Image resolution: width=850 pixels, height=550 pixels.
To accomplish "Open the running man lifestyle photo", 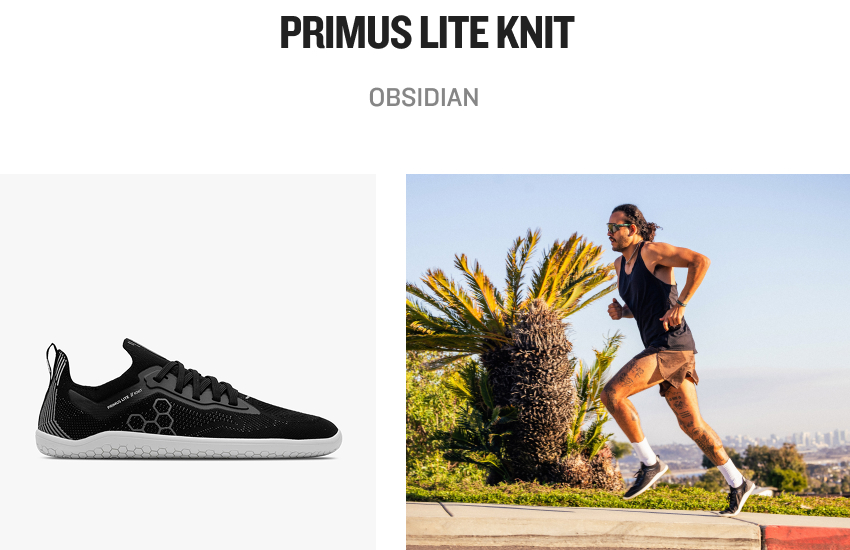I will [628, 362].
